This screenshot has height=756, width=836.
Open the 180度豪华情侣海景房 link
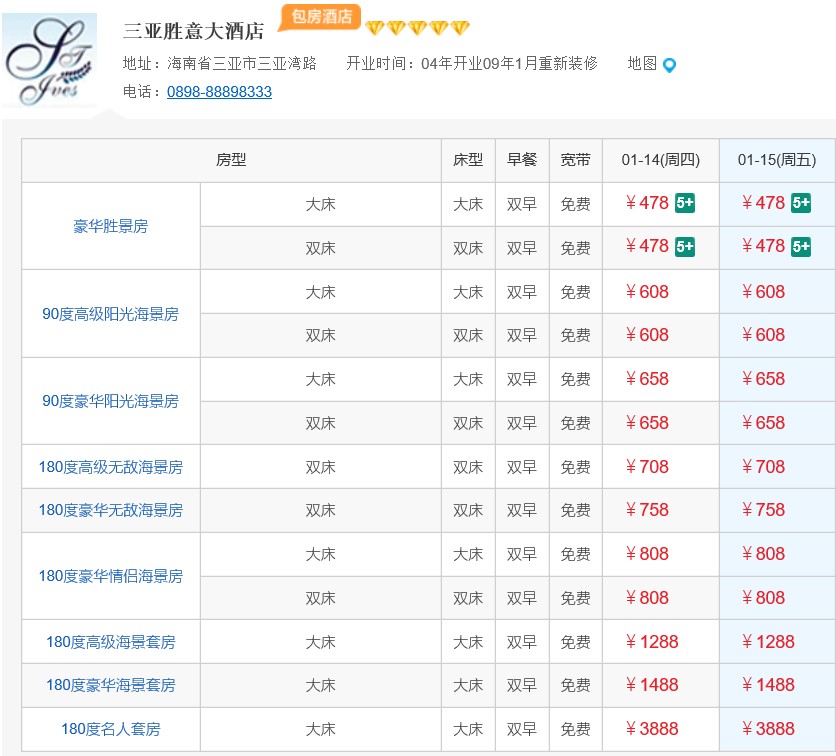pyautogui.click(x=111, y=576)
